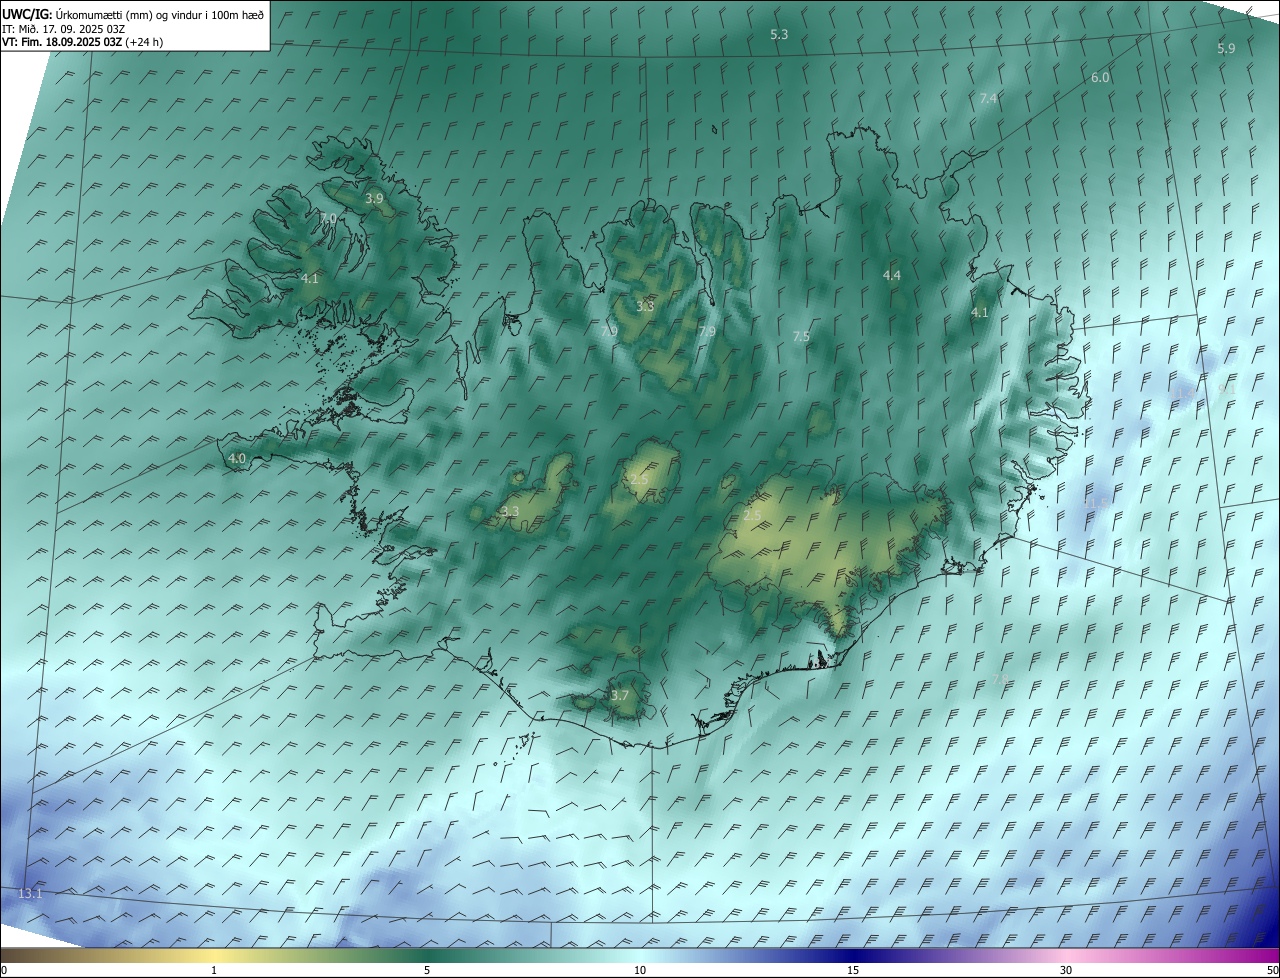Click the colour scale label 0
Screen dimensions: 1280x978
[4, 970]
